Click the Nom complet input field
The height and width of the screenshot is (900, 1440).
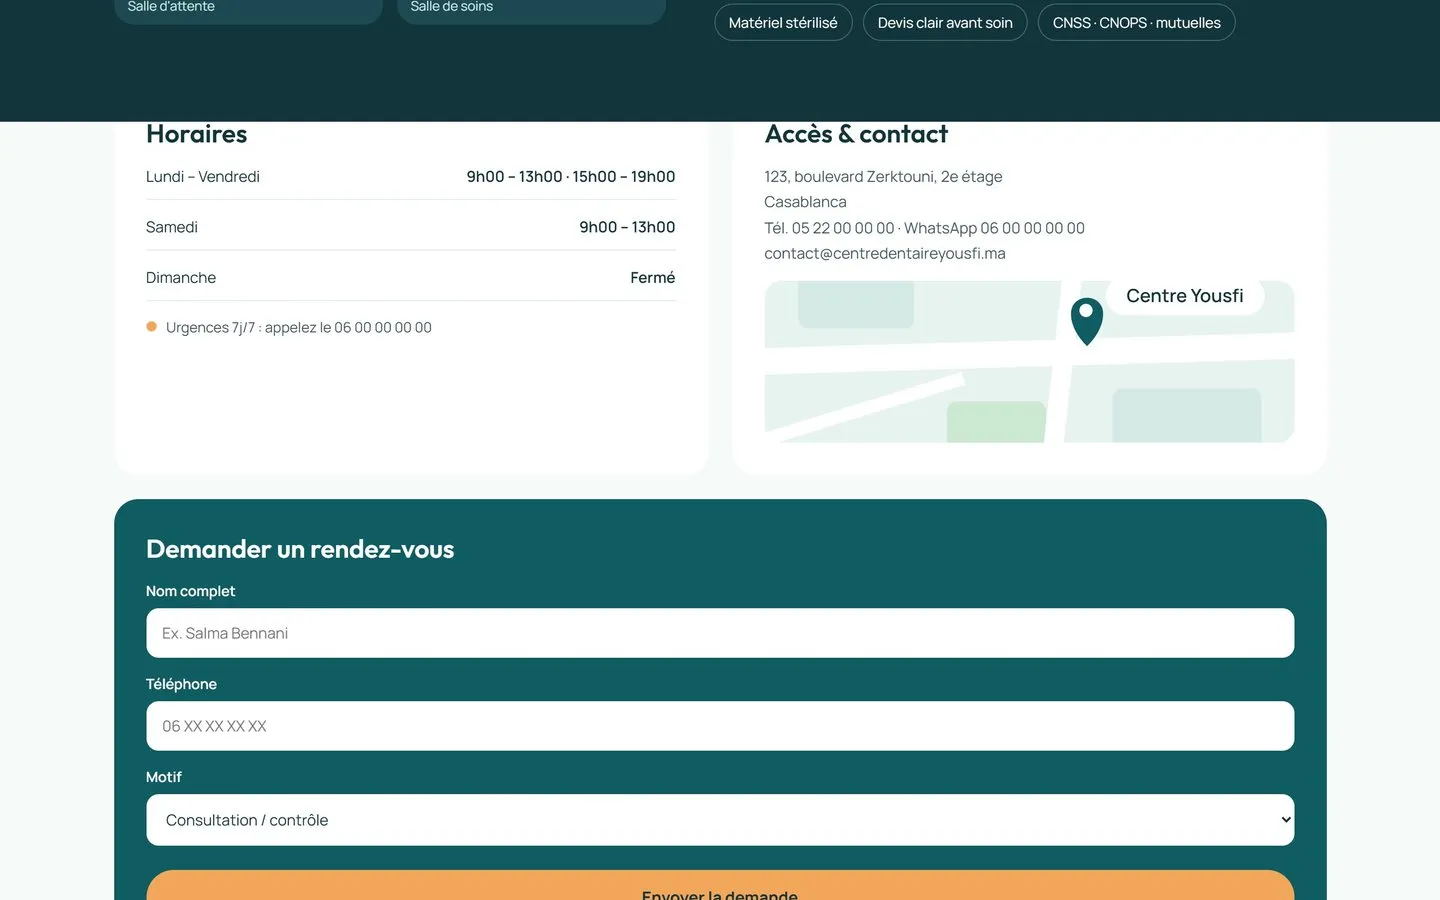(720, 633)
